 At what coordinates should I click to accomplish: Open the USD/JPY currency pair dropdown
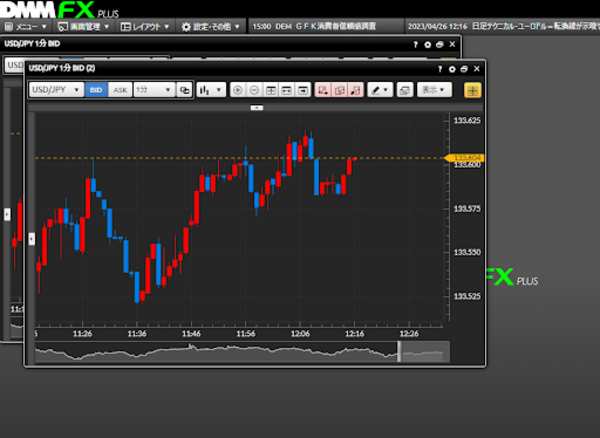[56, 89]
